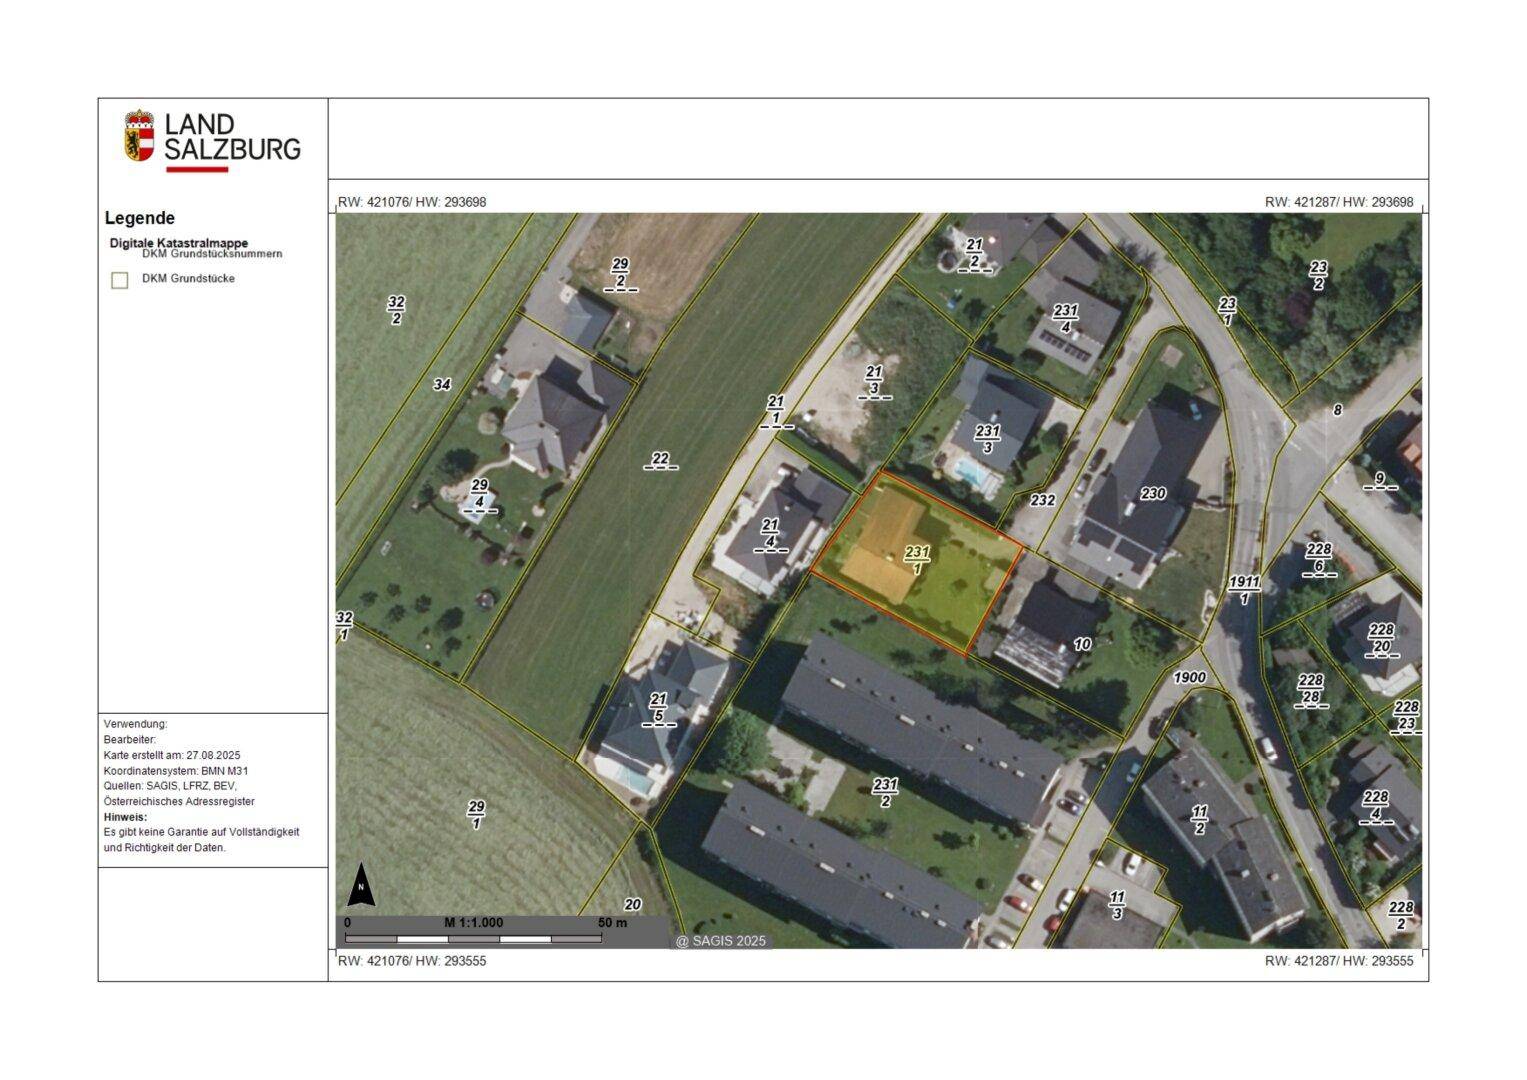Click parcel number label 20
Screen dimensions: 1527x1080
click(632, 904)
